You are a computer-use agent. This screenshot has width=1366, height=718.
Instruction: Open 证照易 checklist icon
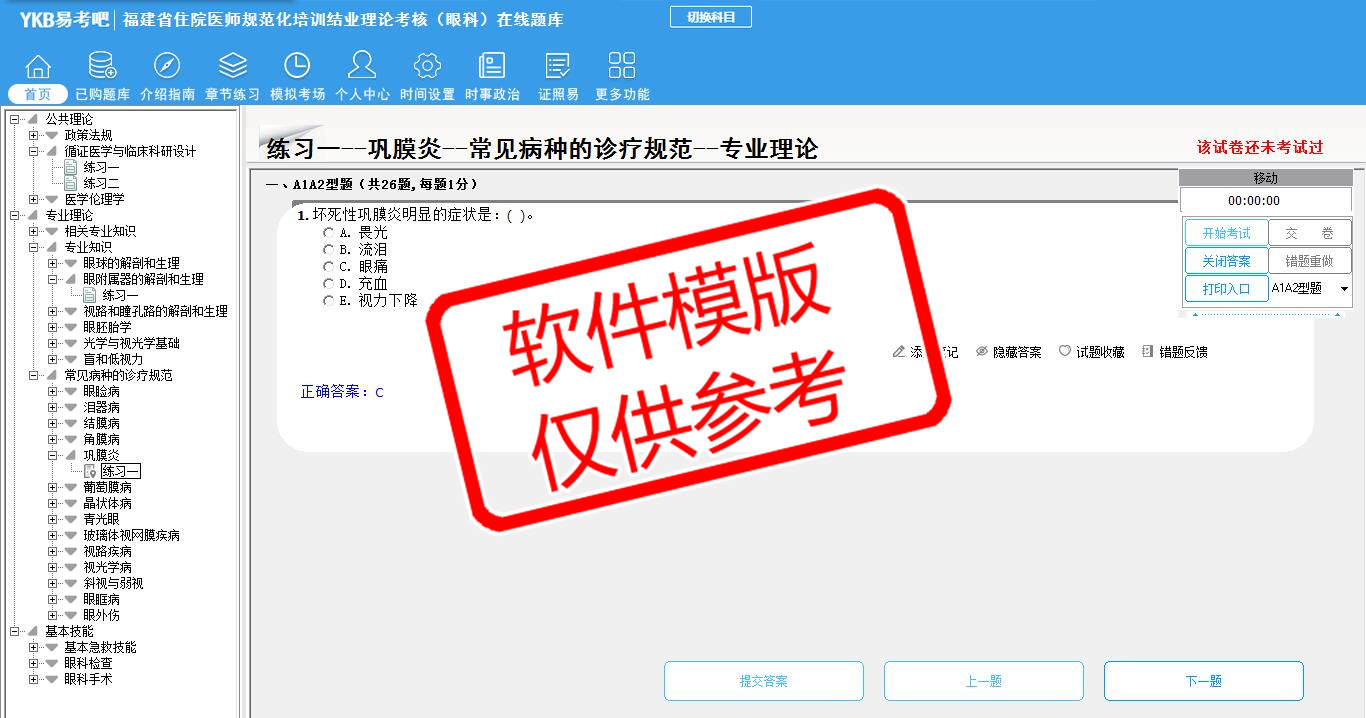[x=558, y=67]
